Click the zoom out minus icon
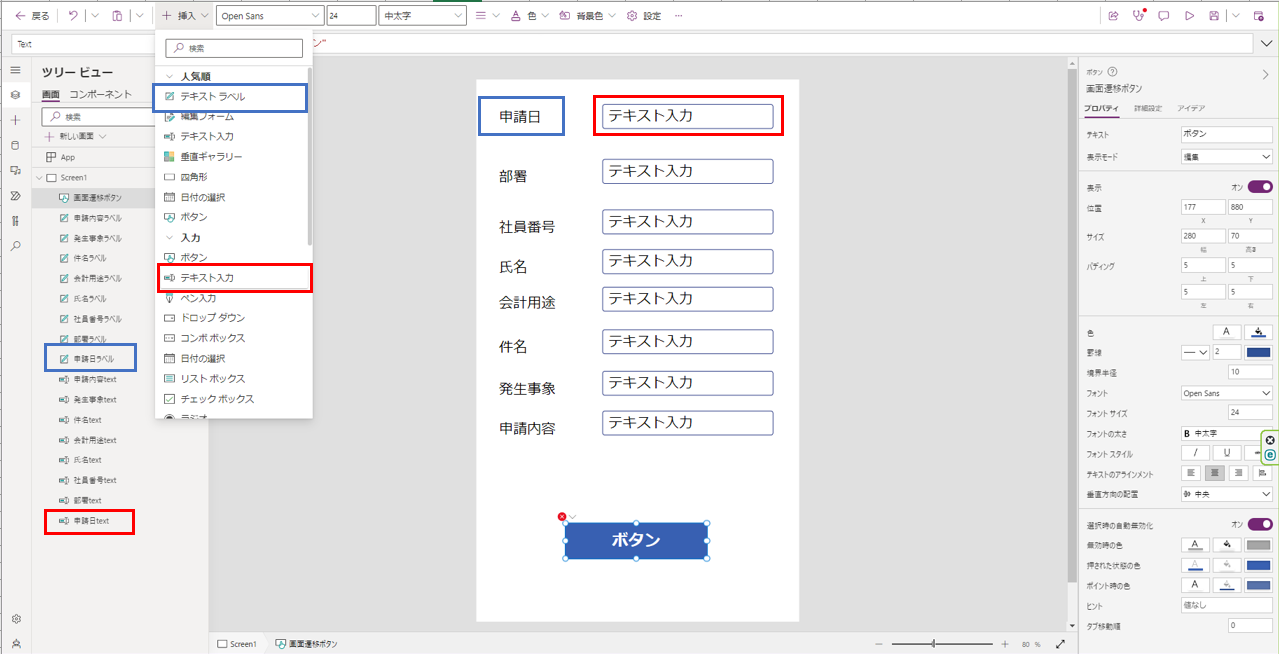 click(878, 644)
